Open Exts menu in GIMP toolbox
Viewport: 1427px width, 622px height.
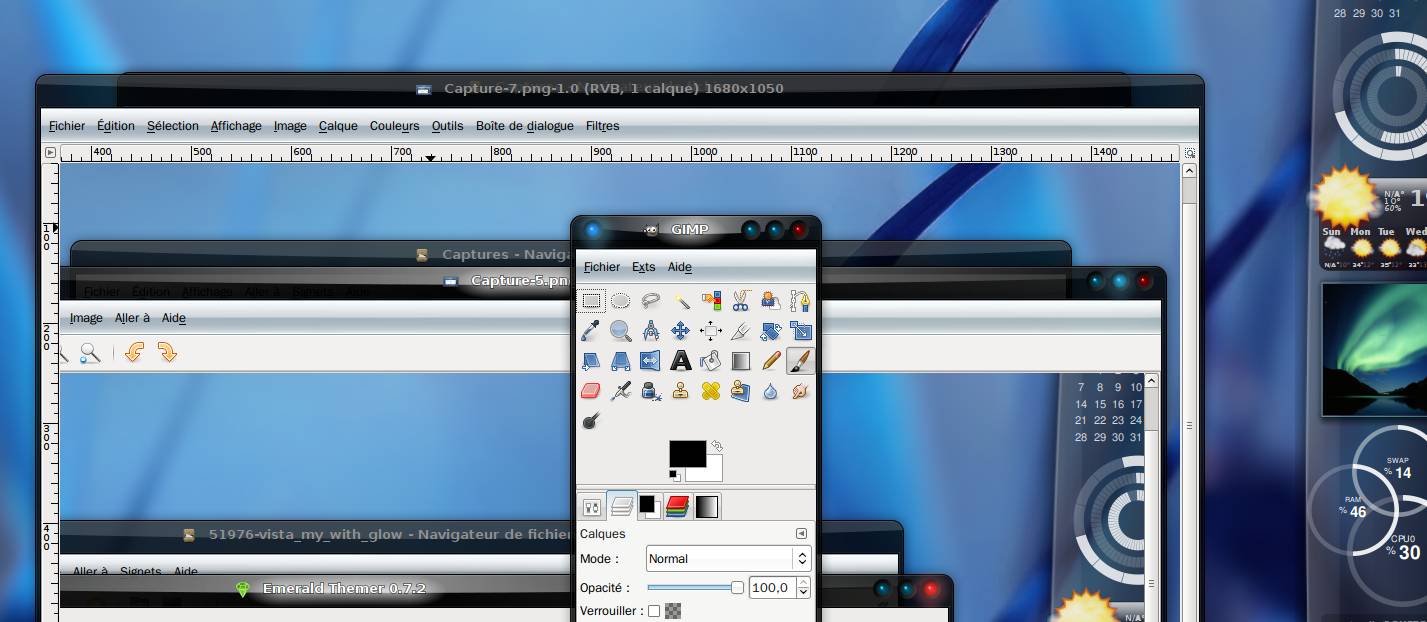pyautogui.click(x=644, y=267)
